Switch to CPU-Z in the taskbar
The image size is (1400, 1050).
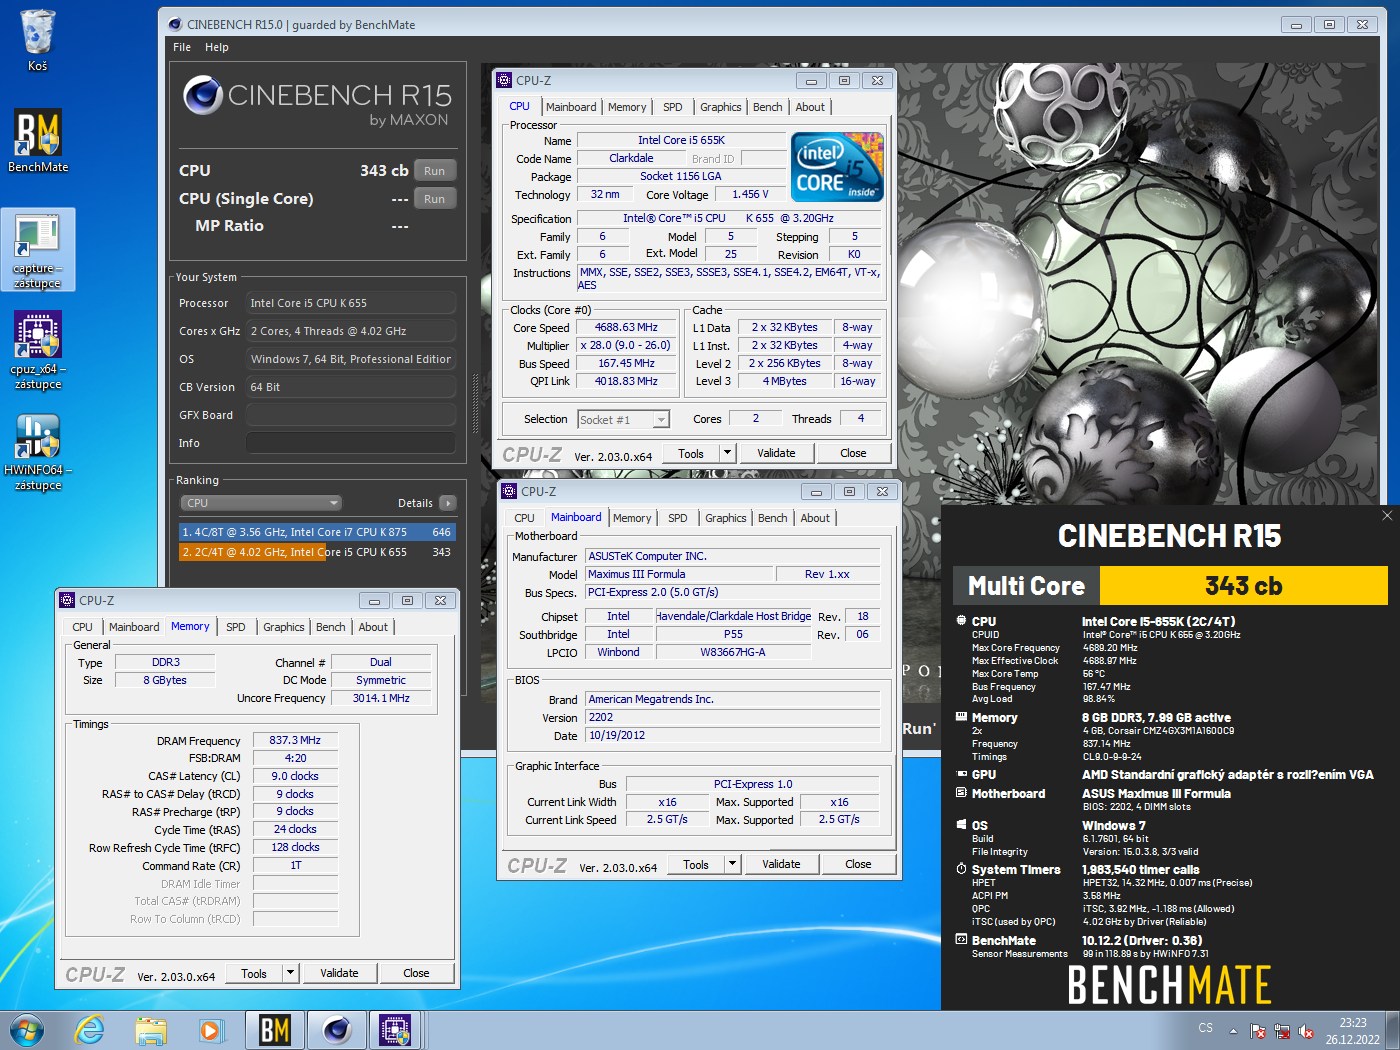point(396,1030)
